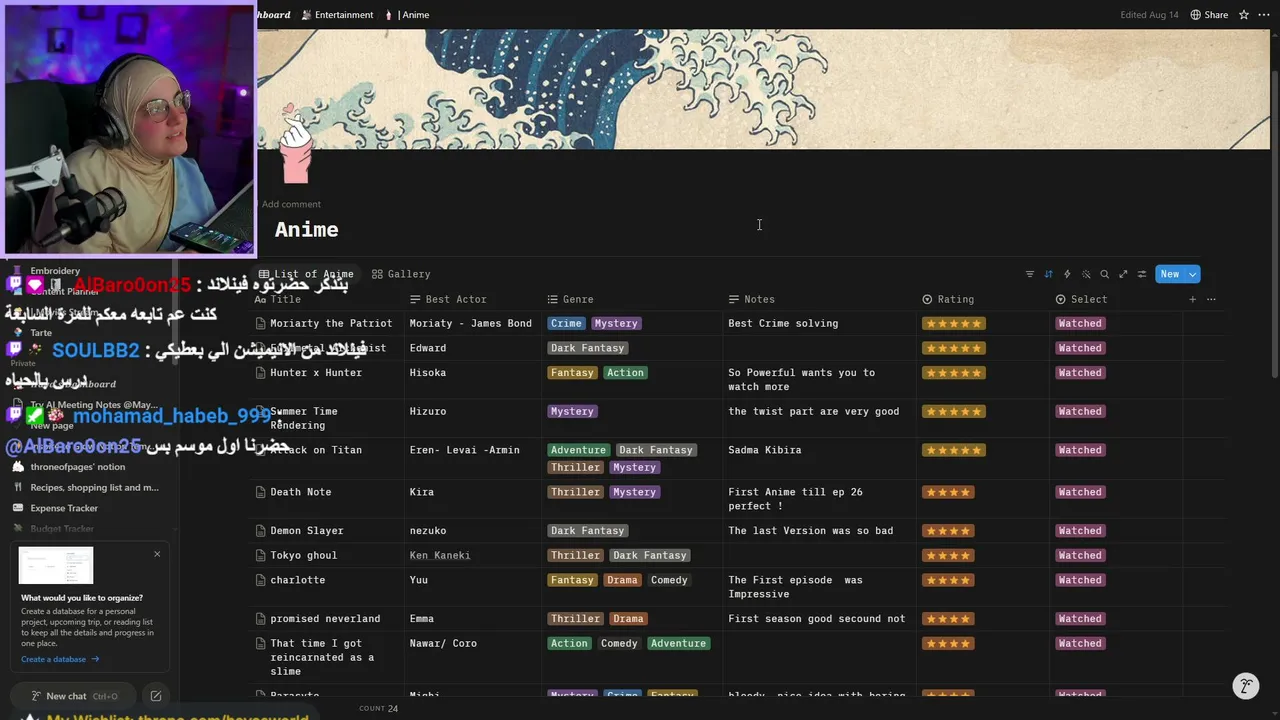The width and height of the screenshot is (1280, 720).
Task: Open the floating AI assistant button
Action: pyautogui.click(x=1245, y=686)
